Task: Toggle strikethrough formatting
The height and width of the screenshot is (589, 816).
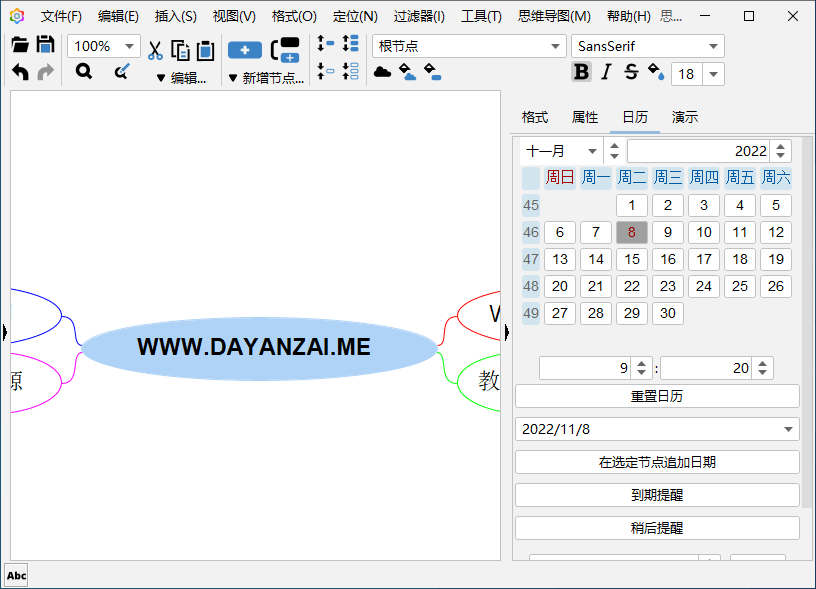Action: 629,72
